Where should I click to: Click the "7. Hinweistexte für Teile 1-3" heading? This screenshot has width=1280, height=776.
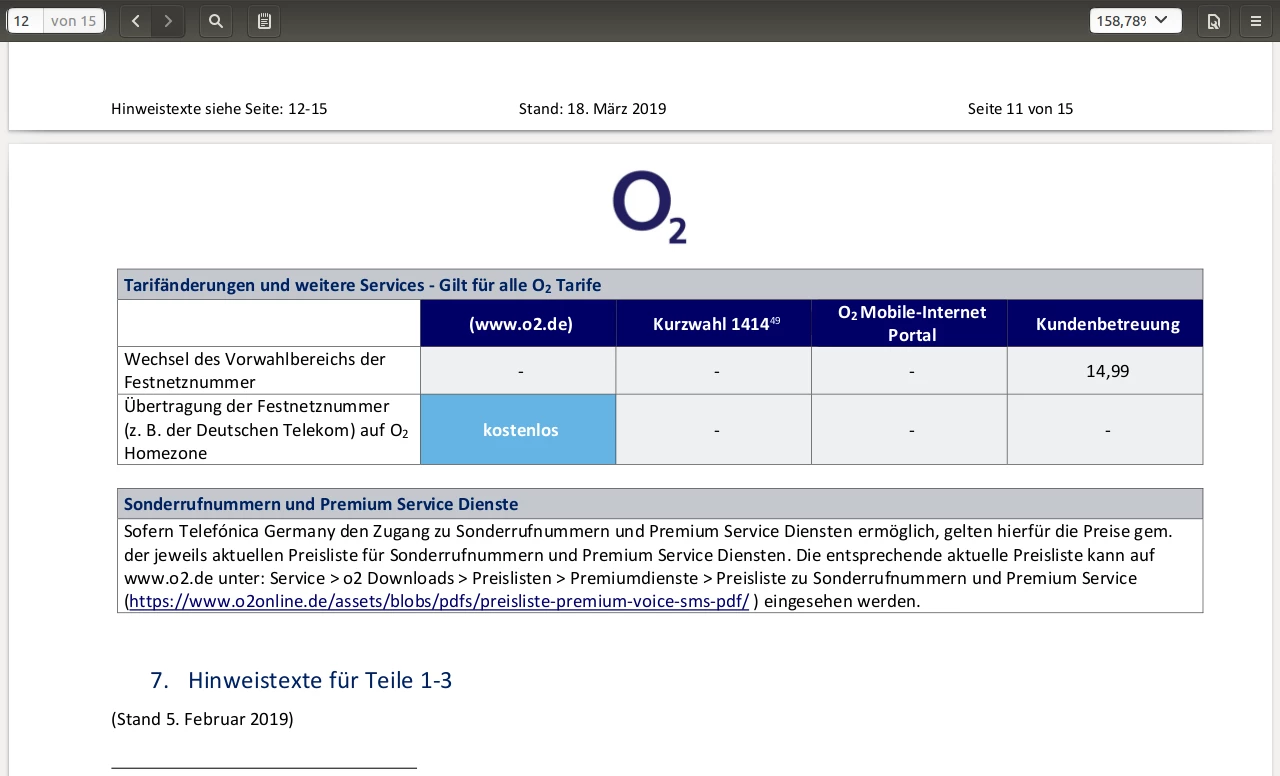coord(301,681)
